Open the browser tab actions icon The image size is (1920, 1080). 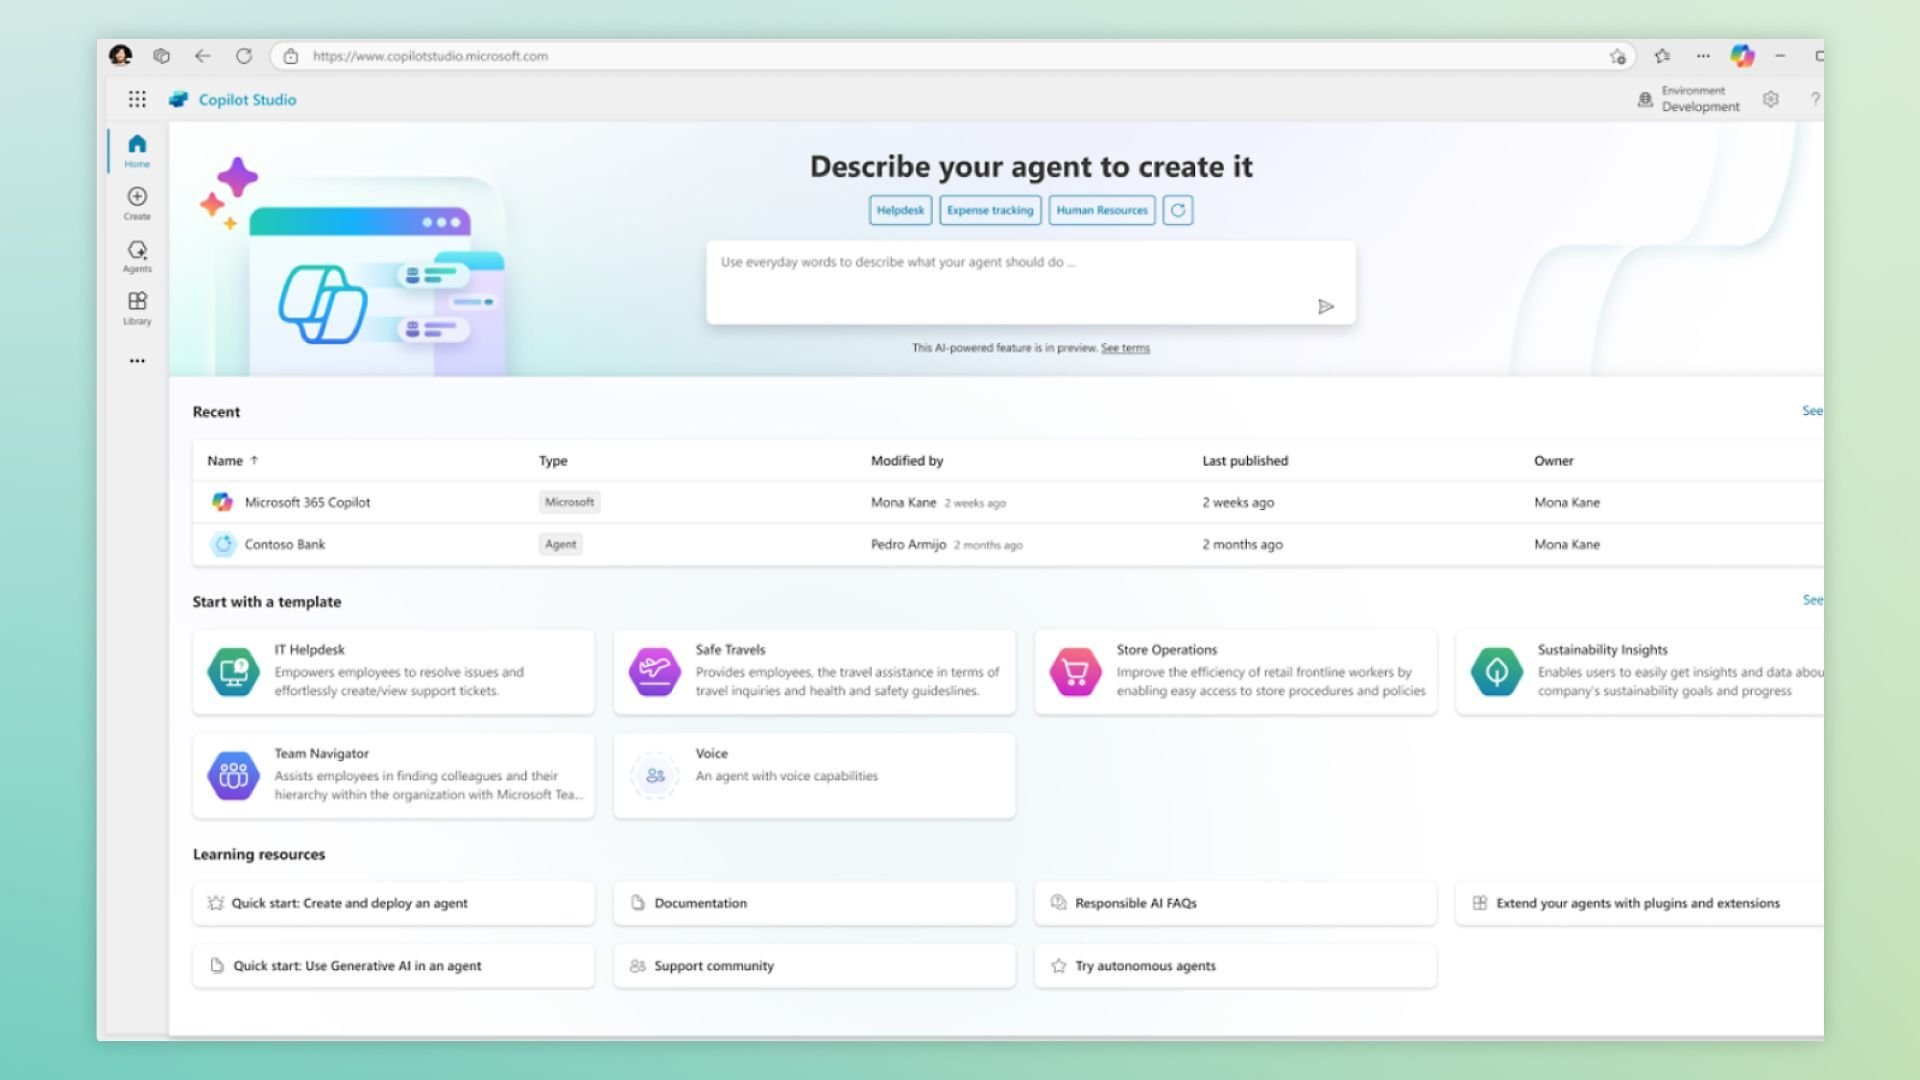[x=162, y=56]
